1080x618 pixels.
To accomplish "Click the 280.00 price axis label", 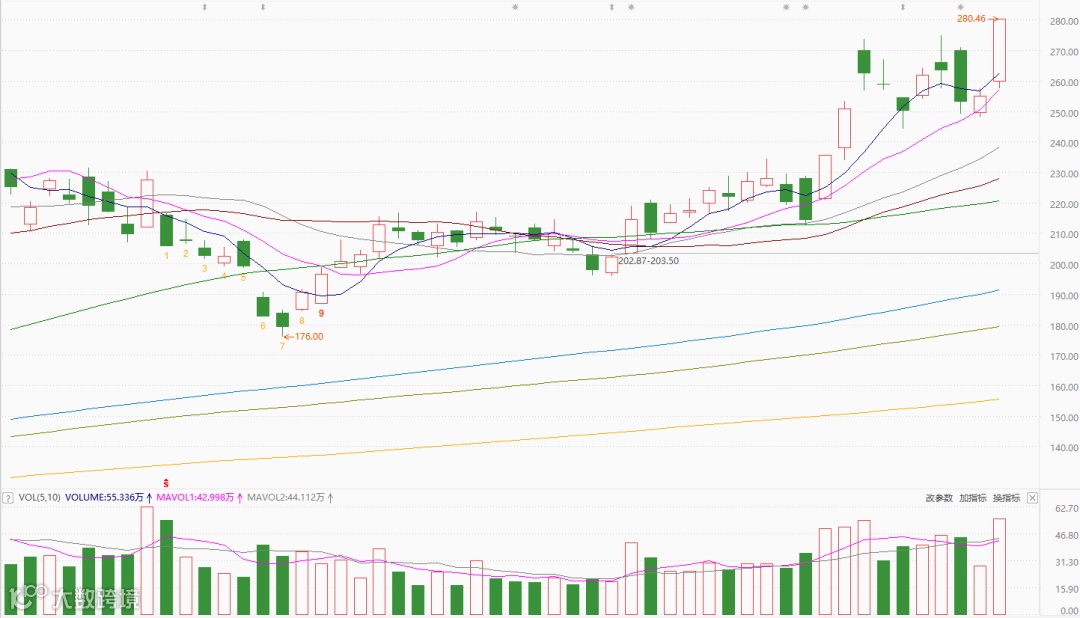I will (x=1063, y=21).
